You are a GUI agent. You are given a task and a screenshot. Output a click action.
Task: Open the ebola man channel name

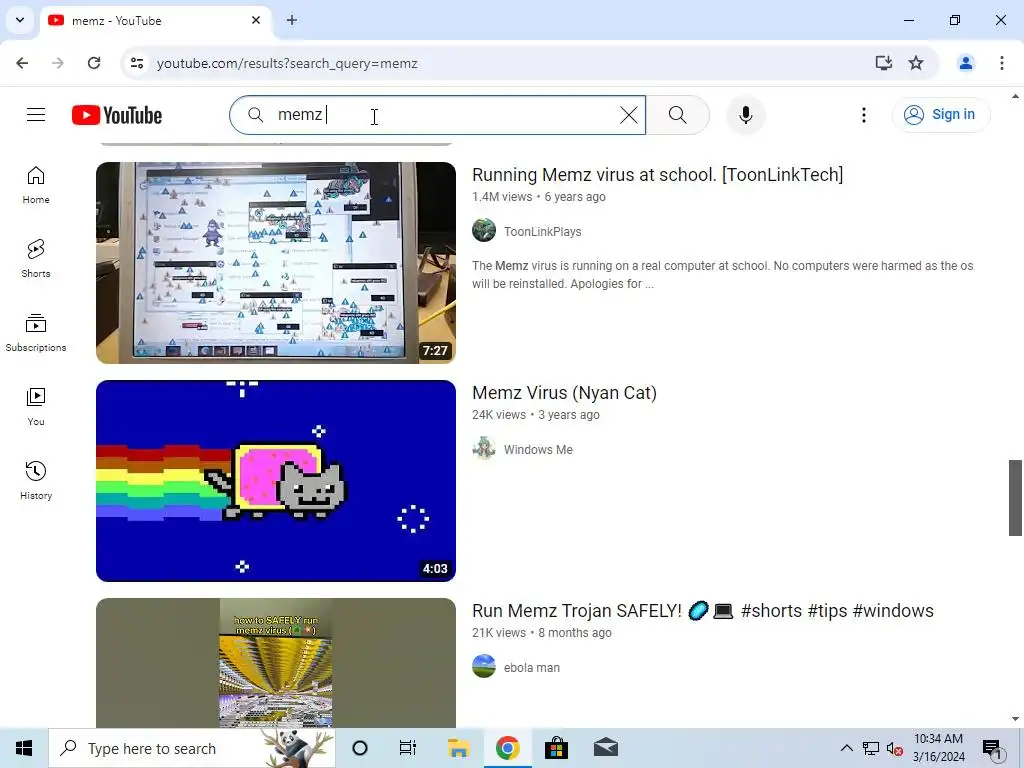[532, 668]
